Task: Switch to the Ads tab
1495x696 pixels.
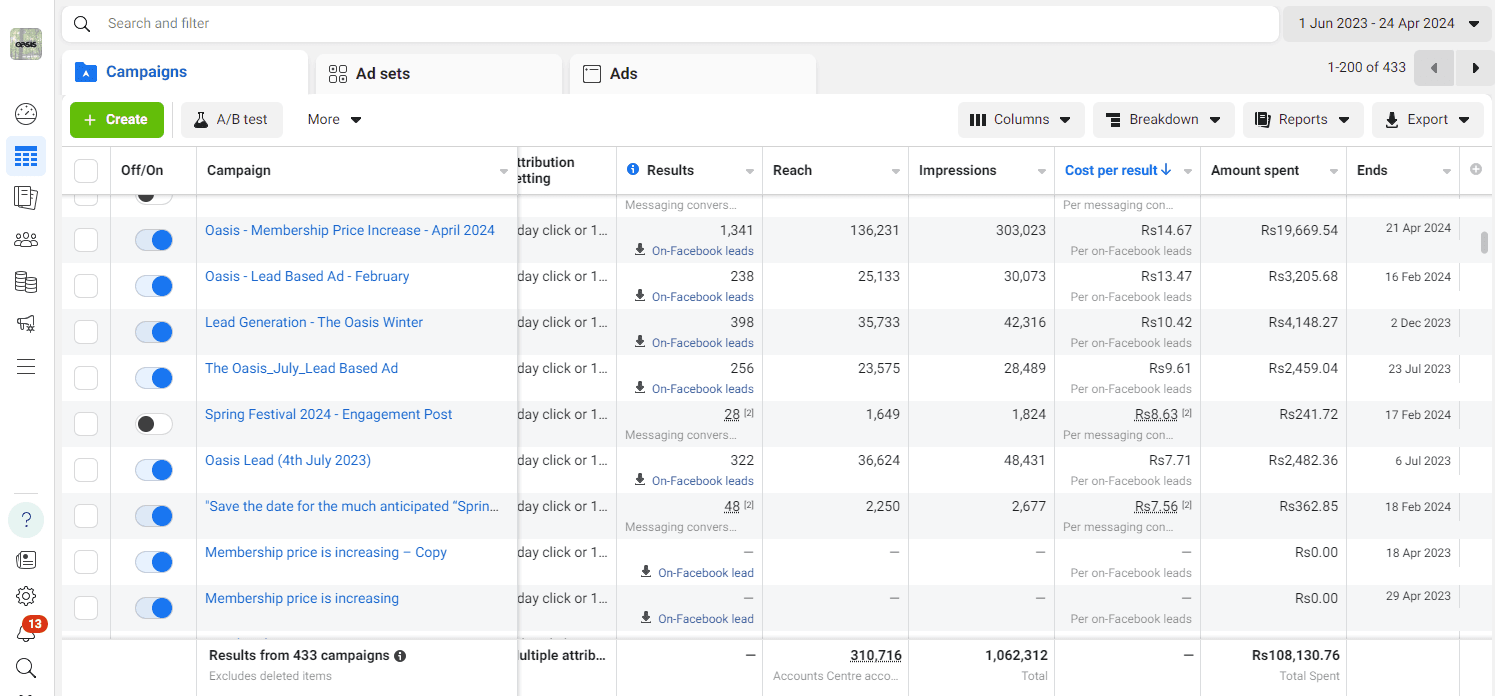Action: click(693, 74)
